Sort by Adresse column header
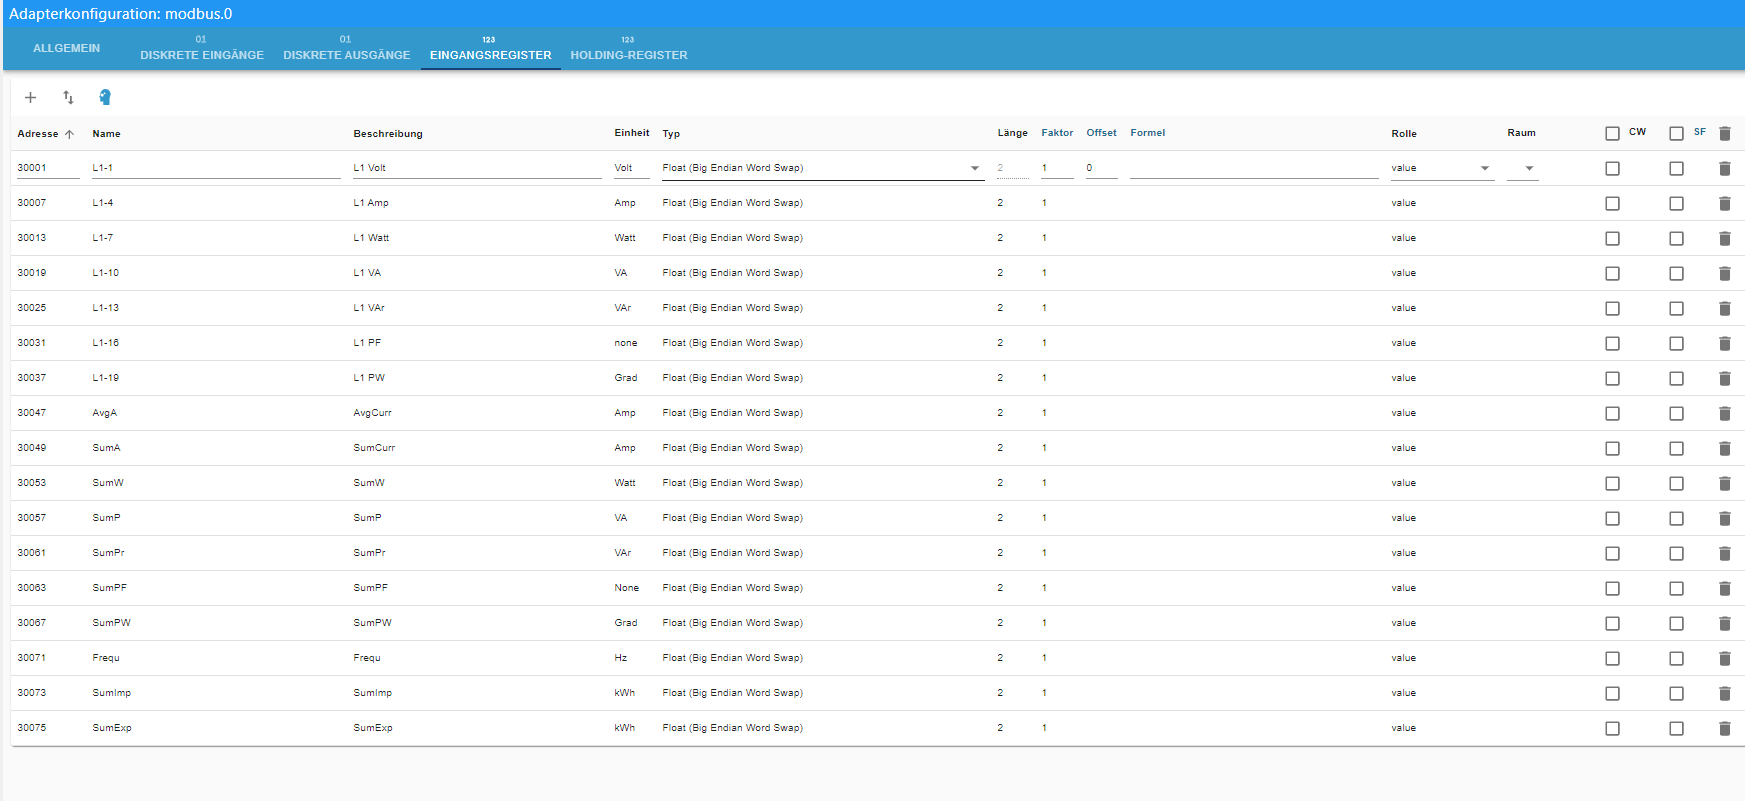 pyautogui.click(x=38, y=134)
